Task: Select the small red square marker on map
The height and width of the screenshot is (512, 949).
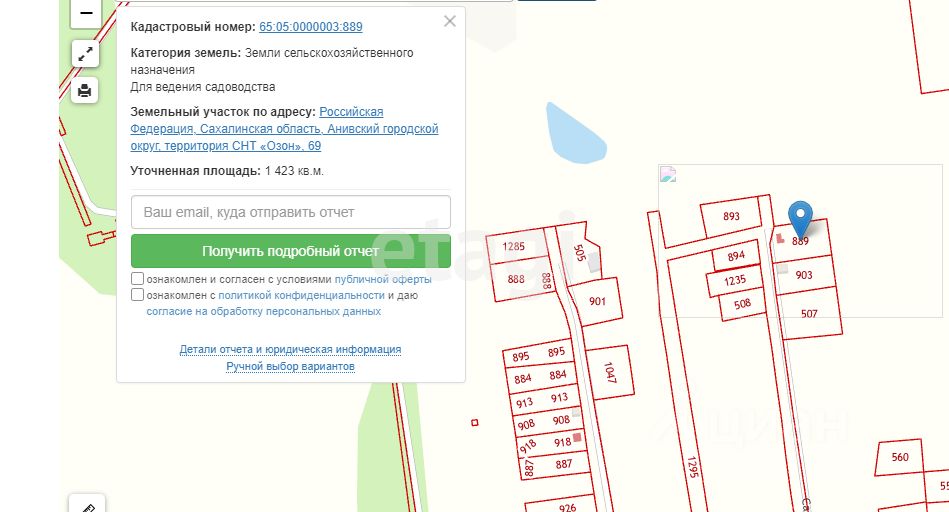Action: [474, 422]
